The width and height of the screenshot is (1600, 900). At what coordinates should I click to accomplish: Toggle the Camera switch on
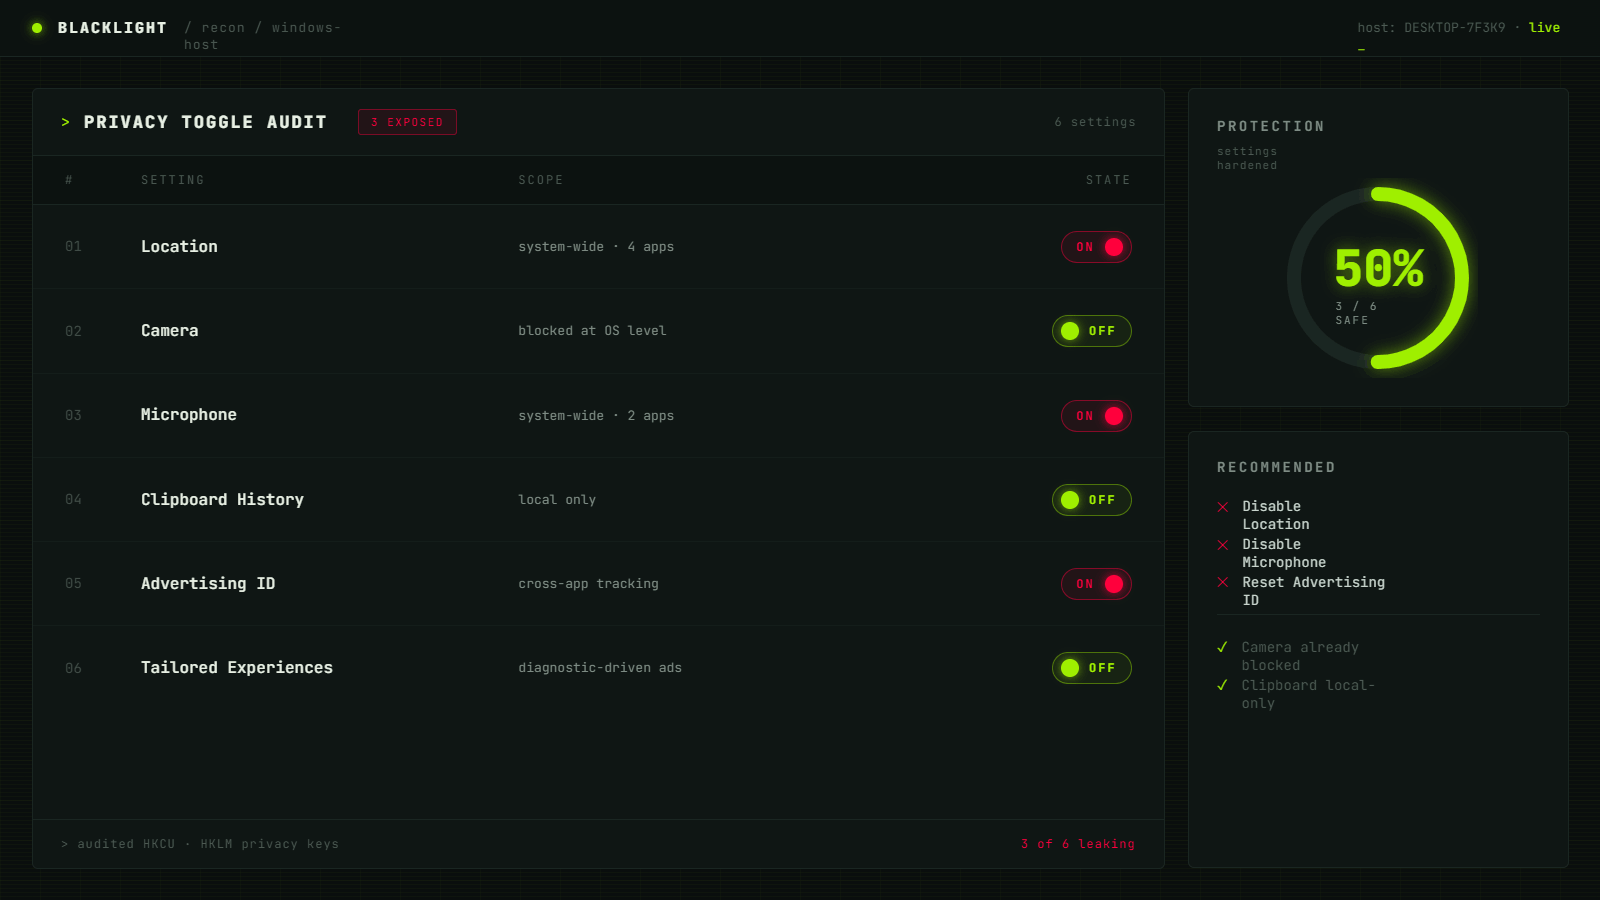(x=1092, y=331)
